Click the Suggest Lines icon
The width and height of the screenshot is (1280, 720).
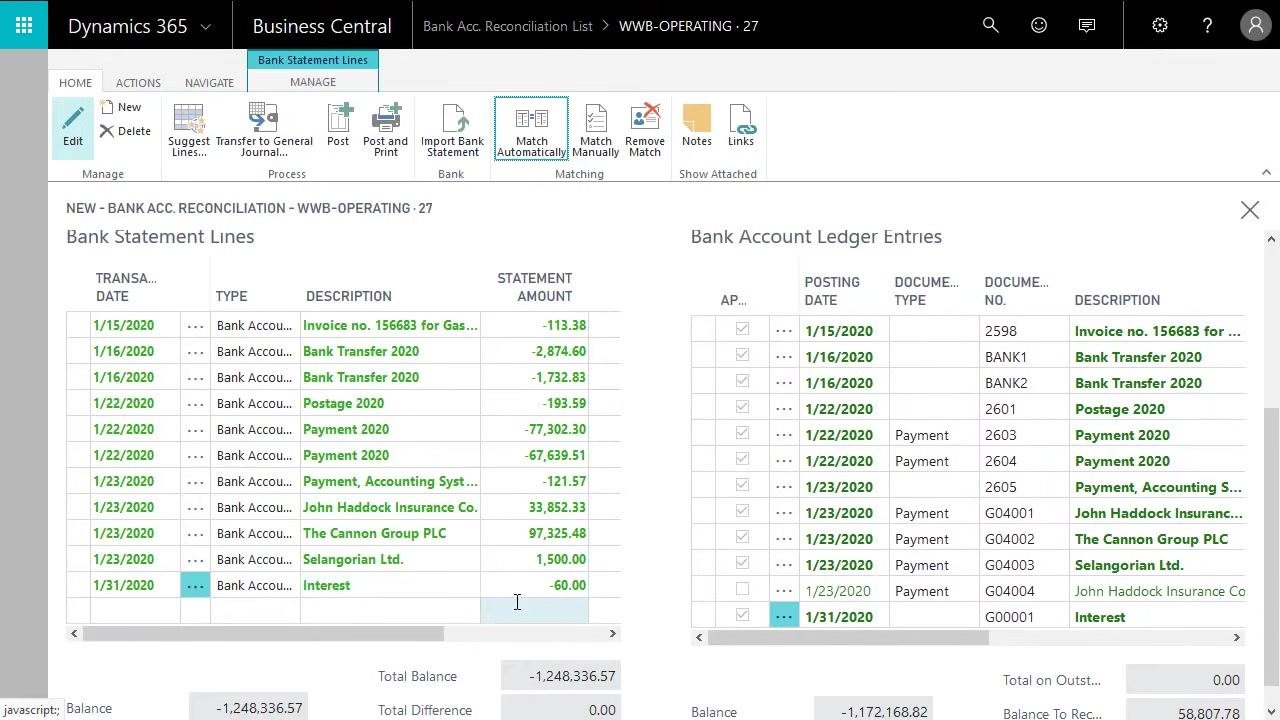coord(189,130)
